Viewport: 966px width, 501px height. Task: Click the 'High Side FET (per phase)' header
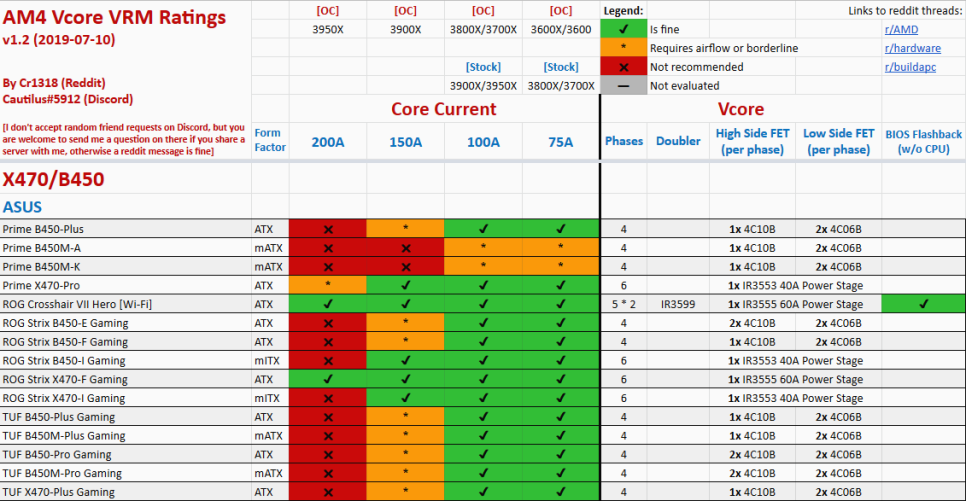[x=752, y=141]
